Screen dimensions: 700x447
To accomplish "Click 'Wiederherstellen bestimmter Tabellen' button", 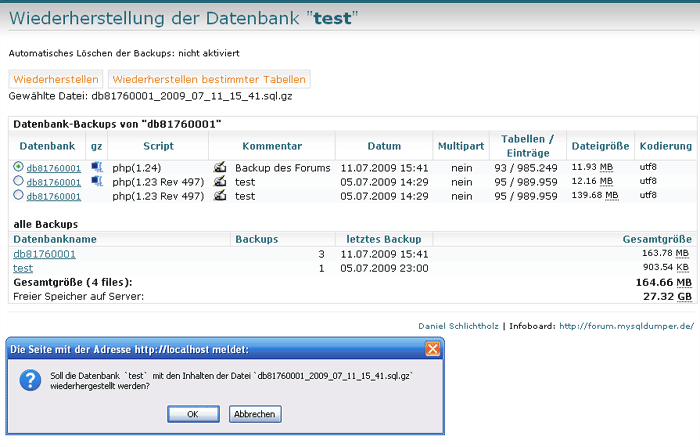I will (208, 79).
